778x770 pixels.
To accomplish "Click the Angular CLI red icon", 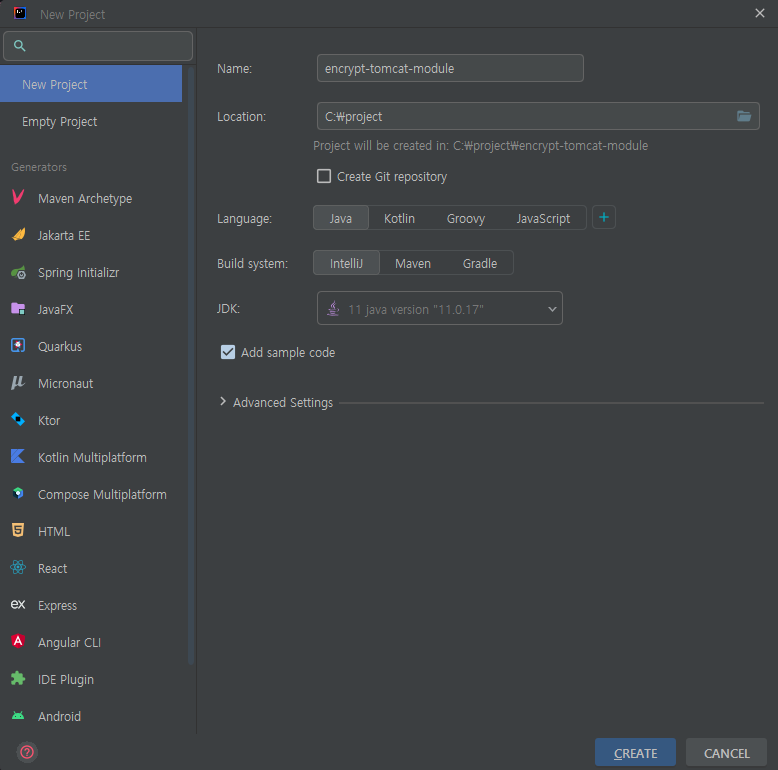I will coord(18,642).
